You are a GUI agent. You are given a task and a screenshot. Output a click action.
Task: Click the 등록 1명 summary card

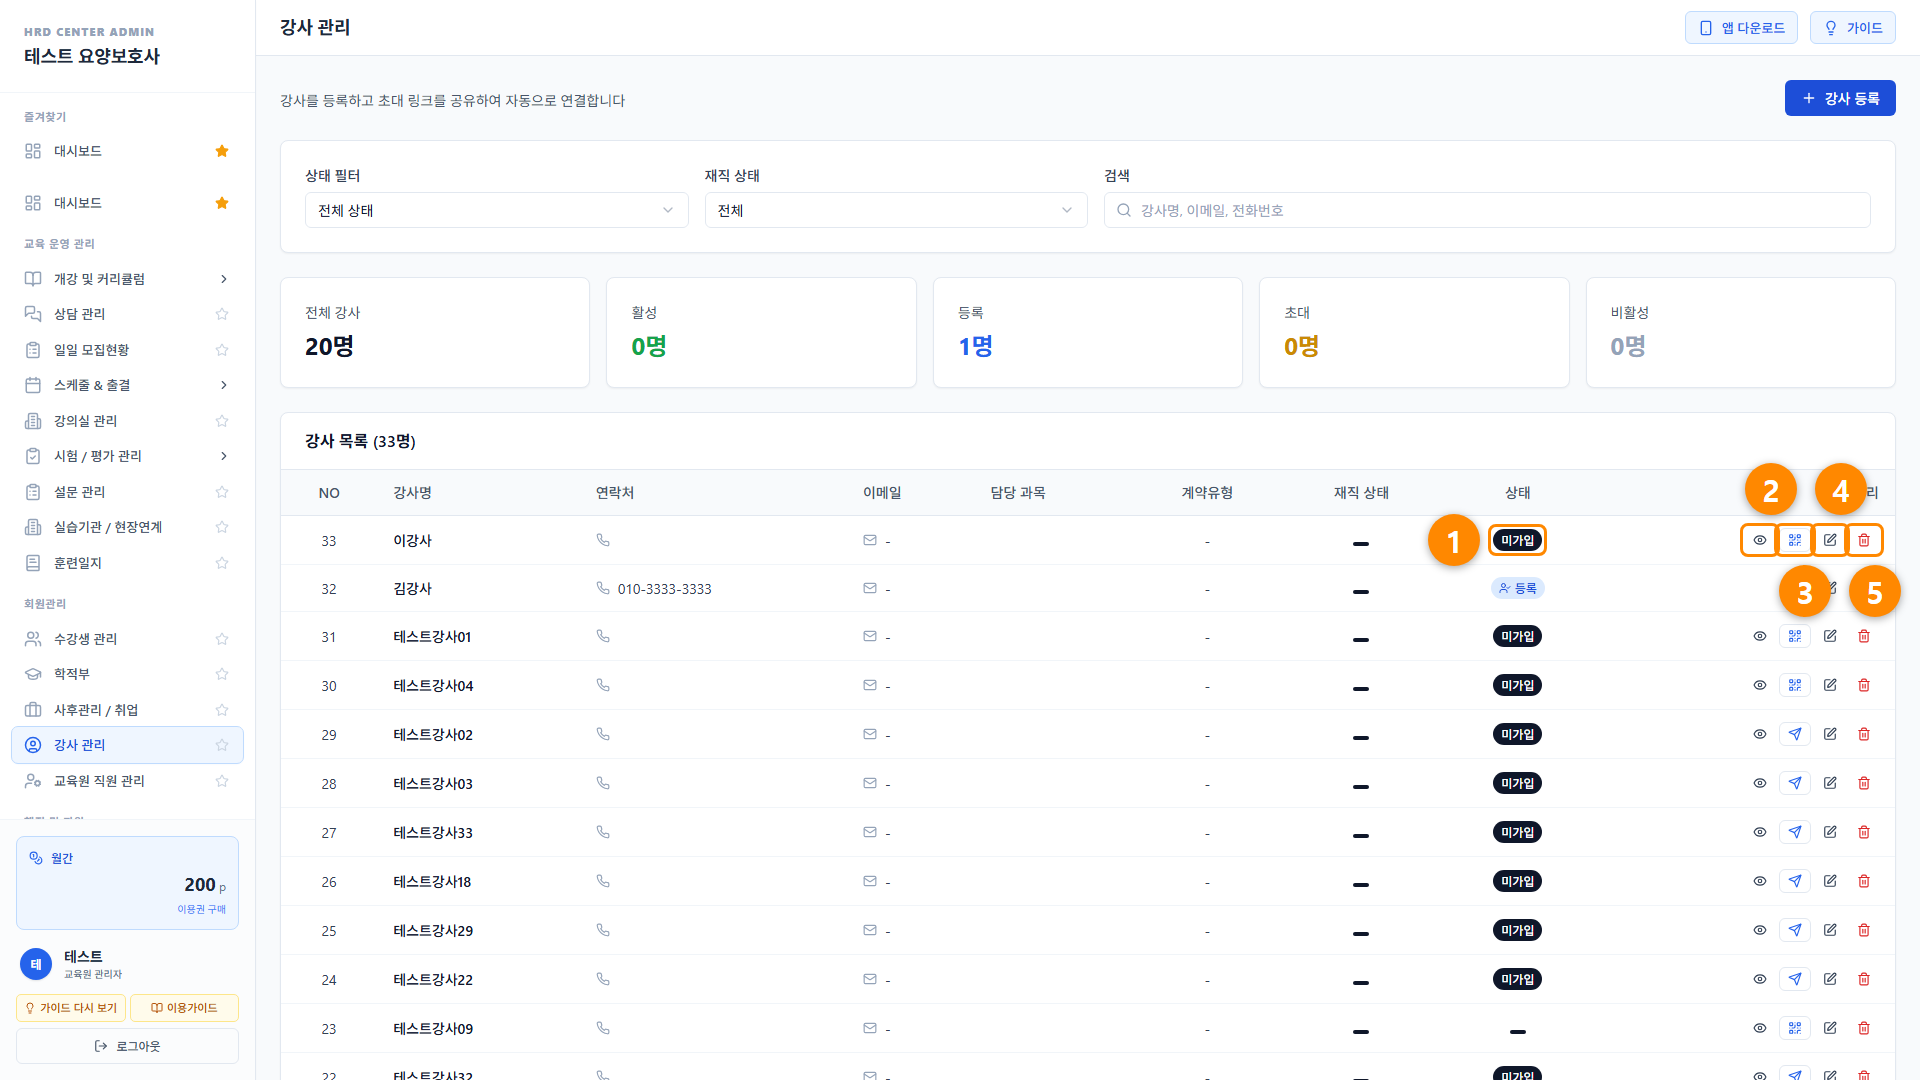point(1087,333)
